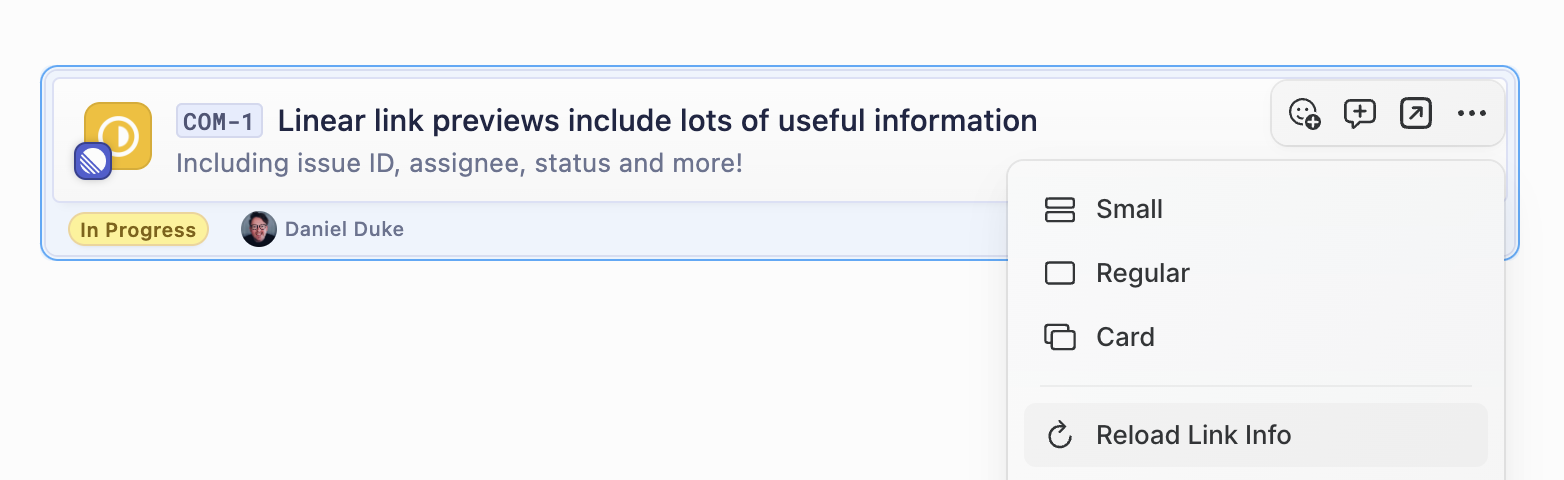
Task: Click the add emoji reaction icon
Action: [x=1304, y=114]
